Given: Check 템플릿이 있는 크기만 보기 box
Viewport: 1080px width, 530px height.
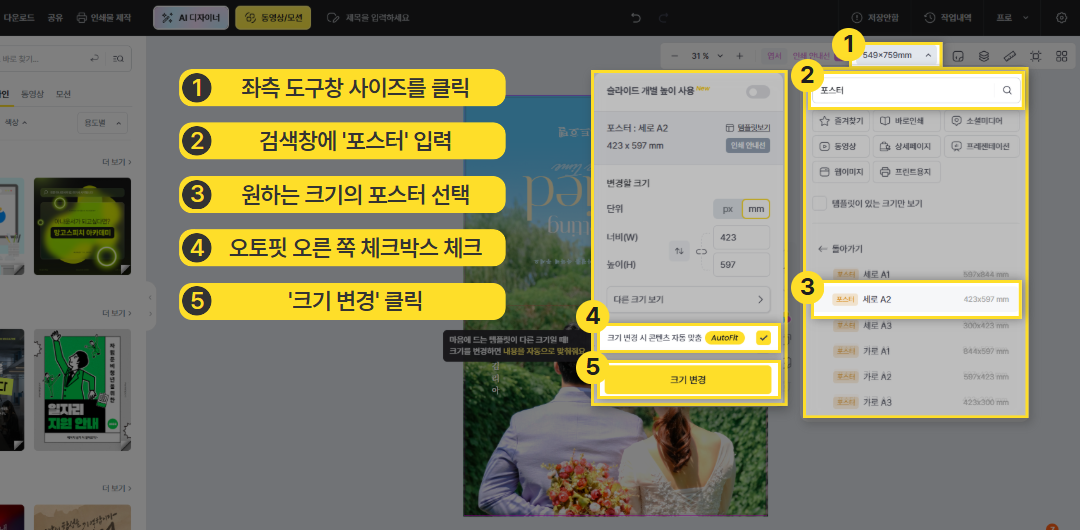Looking at the screenshot, I should pyautogui.click(x=820, y=203).
